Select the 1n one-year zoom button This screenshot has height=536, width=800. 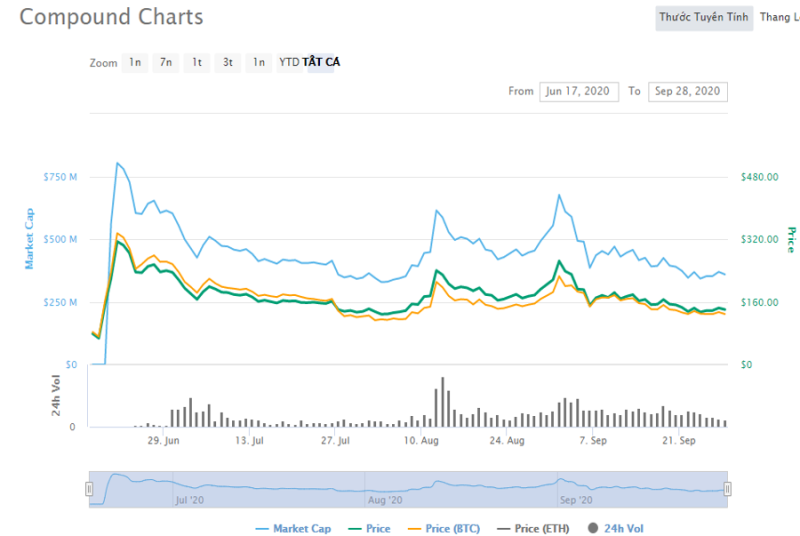click(x=259, y=63)
